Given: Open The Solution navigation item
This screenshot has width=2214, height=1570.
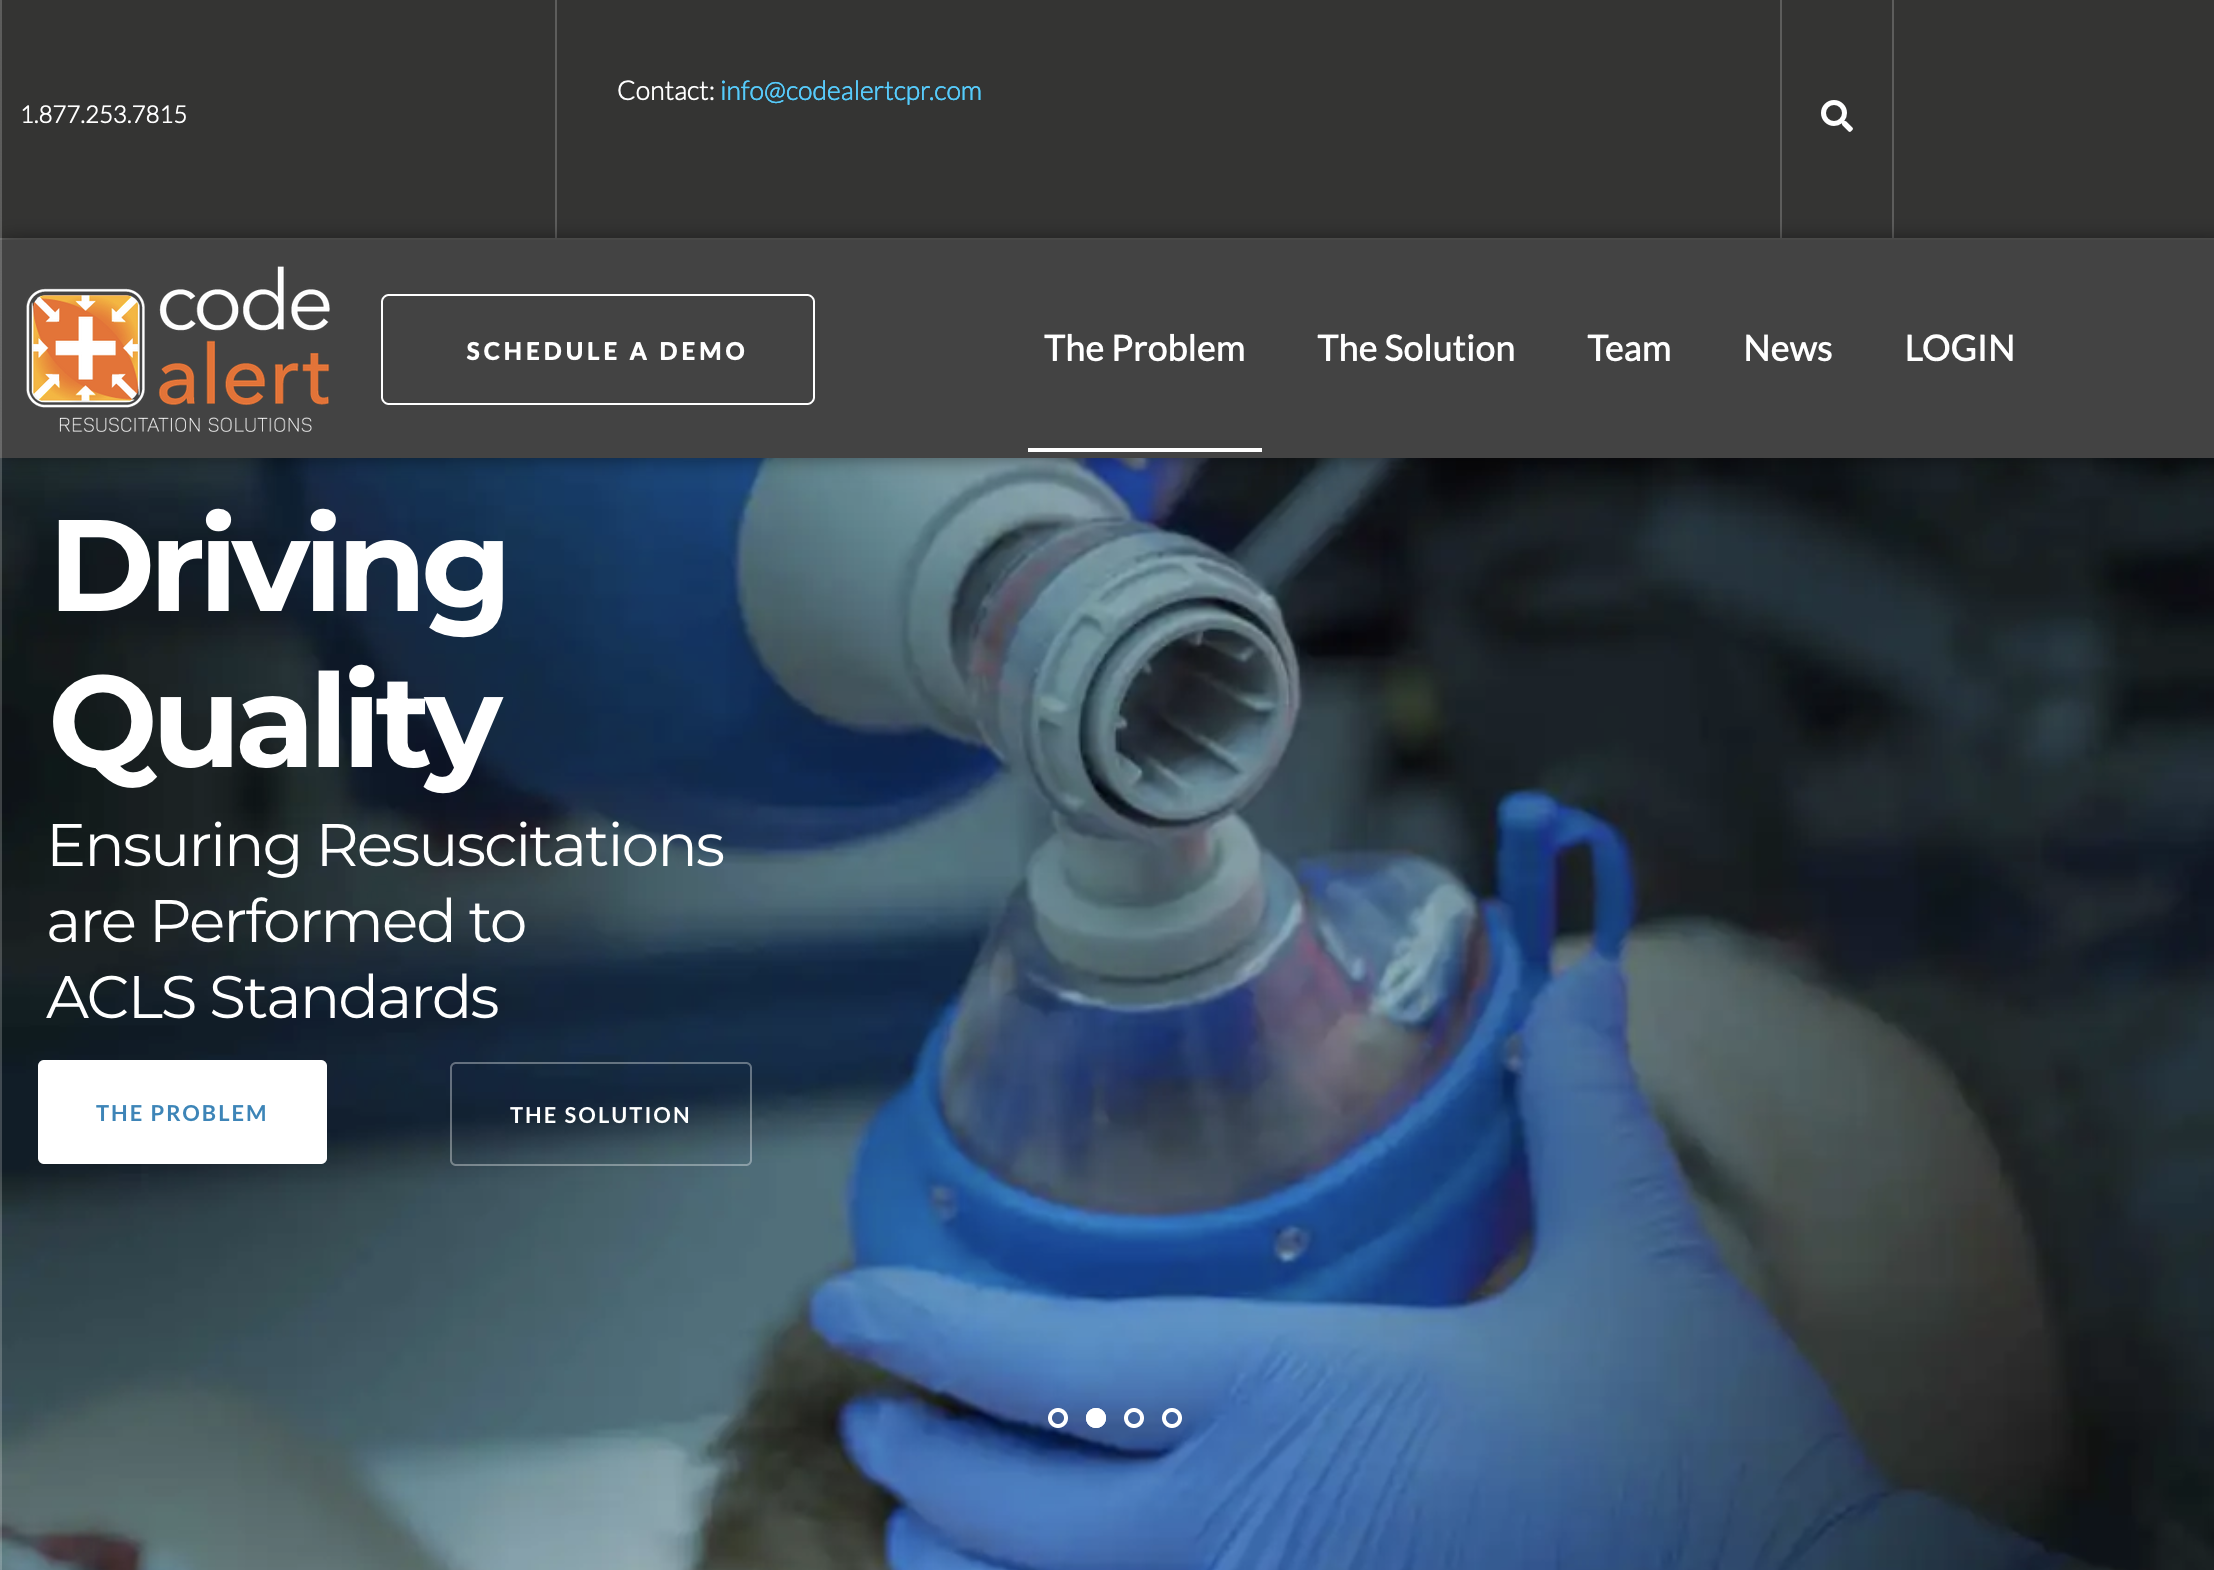Looking at the screenshot, I should (x=1416, y=348).
